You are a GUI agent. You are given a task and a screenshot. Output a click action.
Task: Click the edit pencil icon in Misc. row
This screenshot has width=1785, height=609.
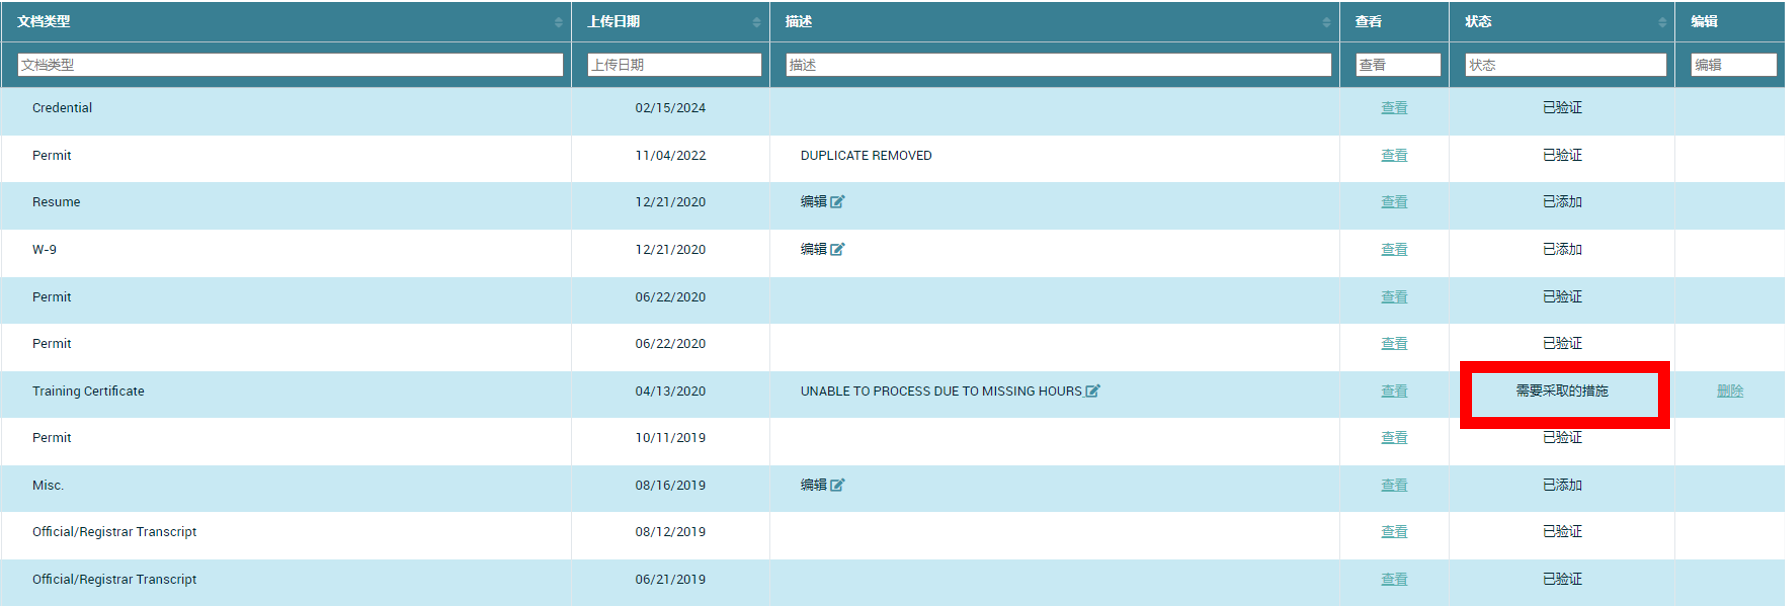tap(837, 485)
